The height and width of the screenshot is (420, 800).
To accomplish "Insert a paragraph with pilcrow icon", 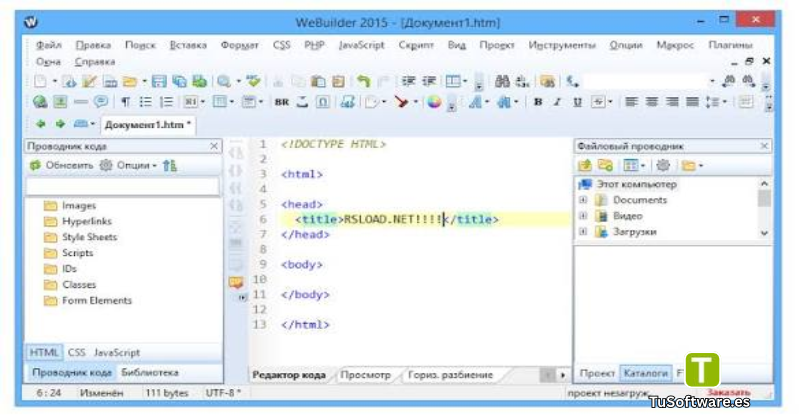I will [x=125, y=102].
